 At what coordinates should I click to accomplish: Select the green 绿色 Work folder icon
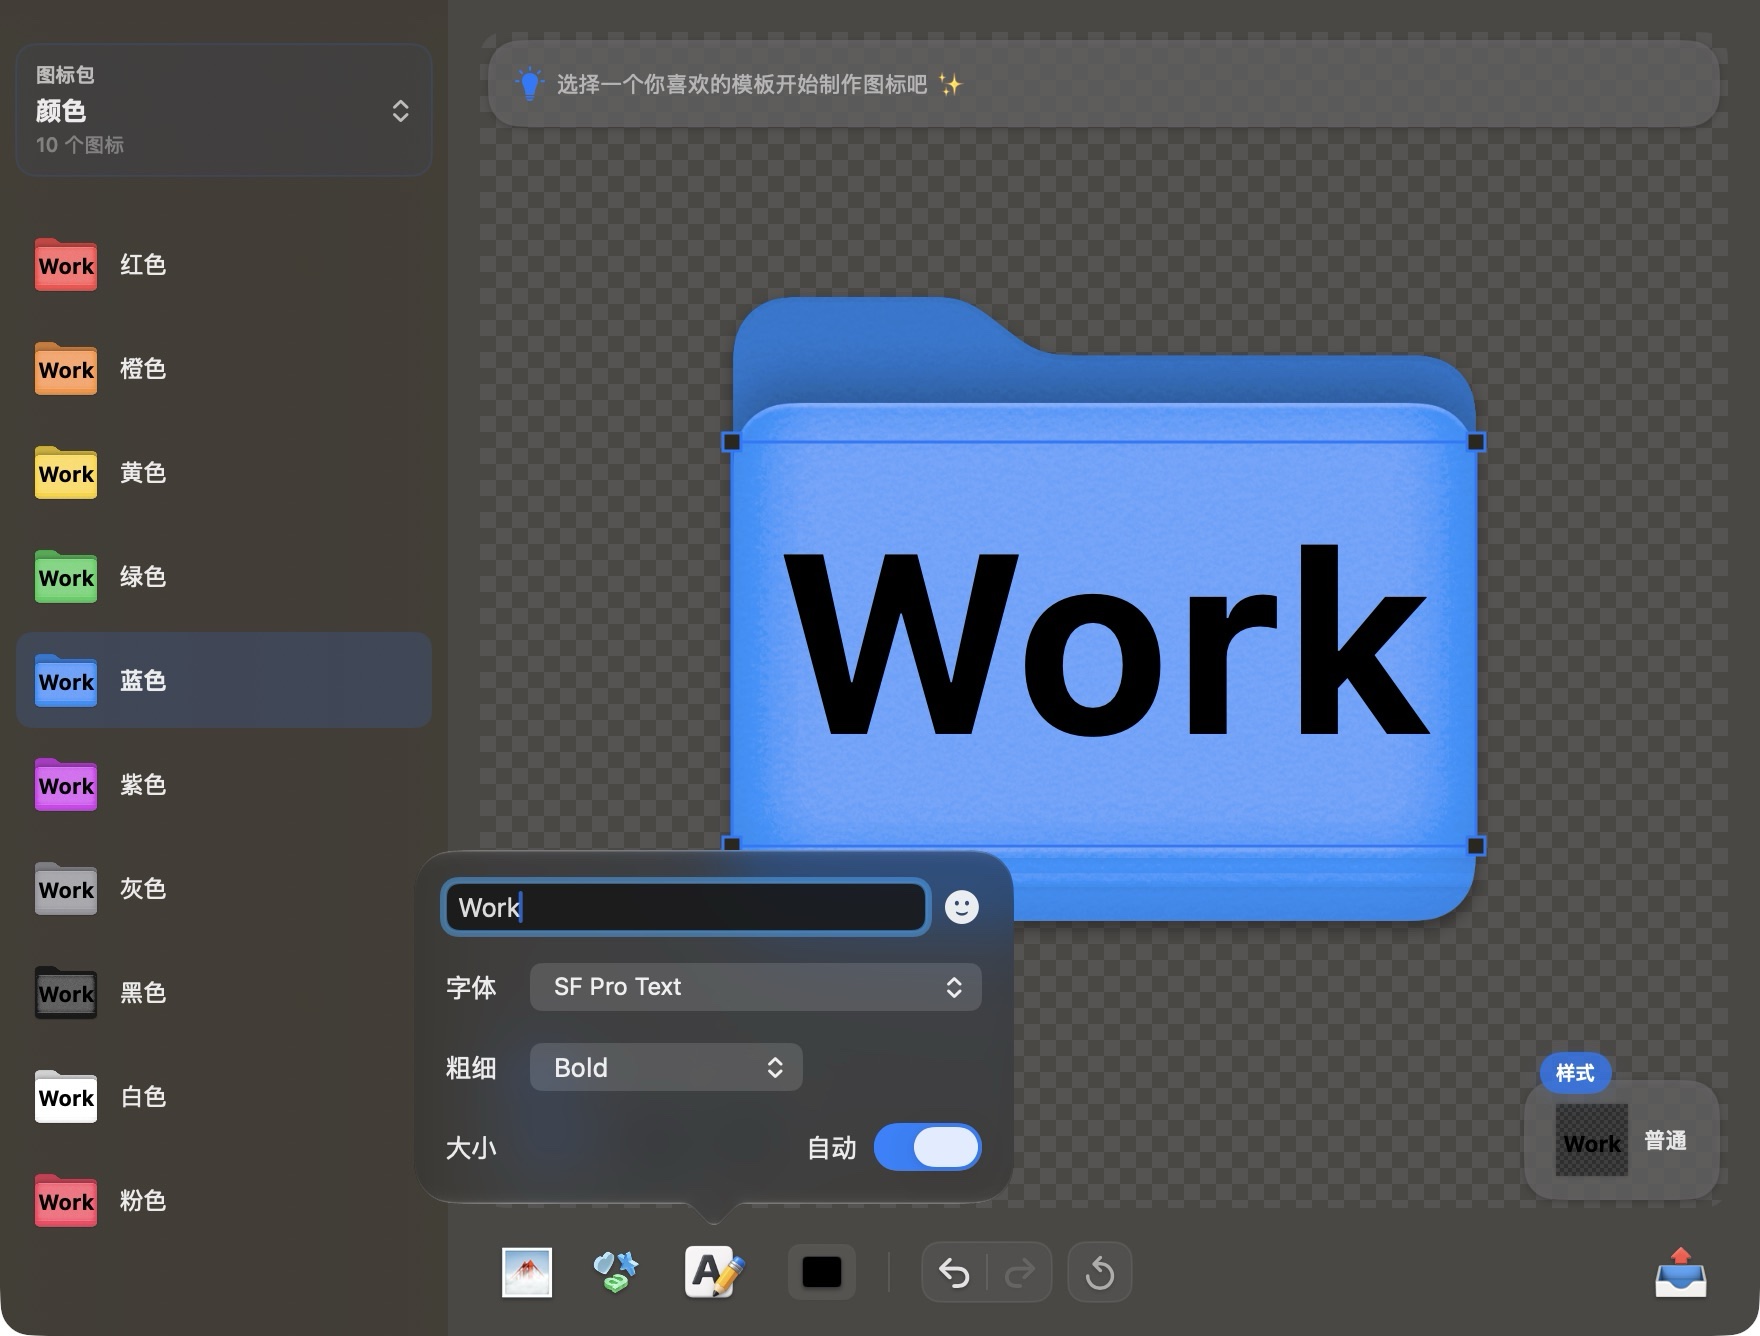coord(66,577)
